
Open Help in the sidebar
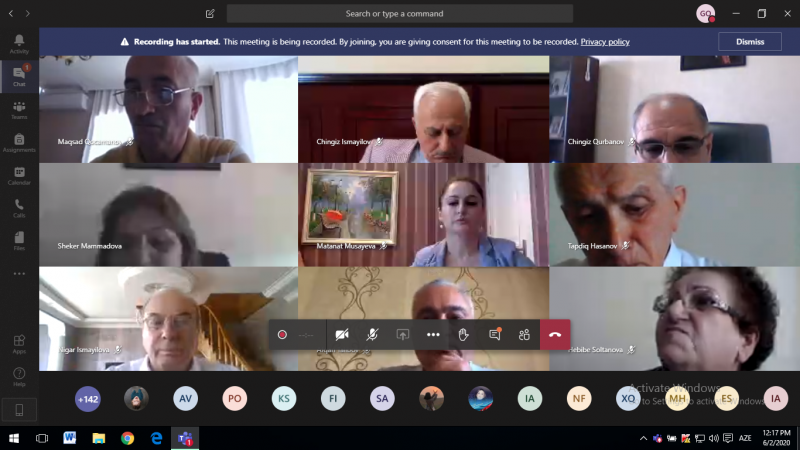pyautogui.click(x=19, y=377)
